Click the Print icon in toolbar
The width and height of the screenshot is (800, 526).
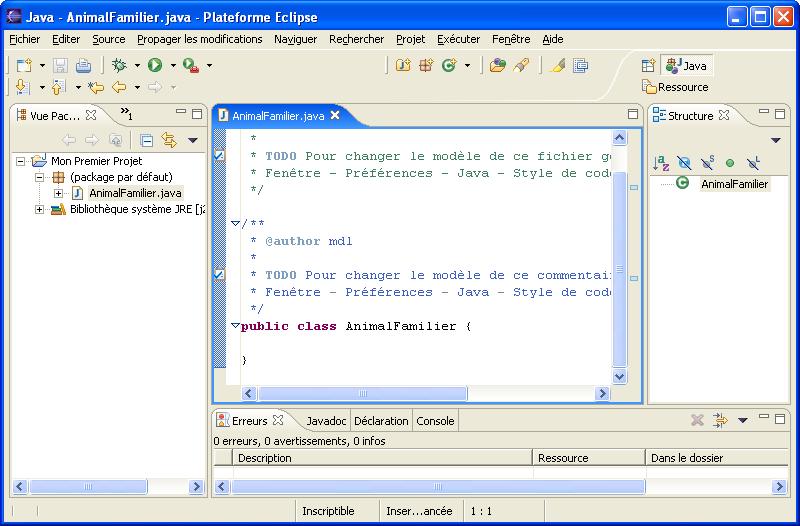84,65
